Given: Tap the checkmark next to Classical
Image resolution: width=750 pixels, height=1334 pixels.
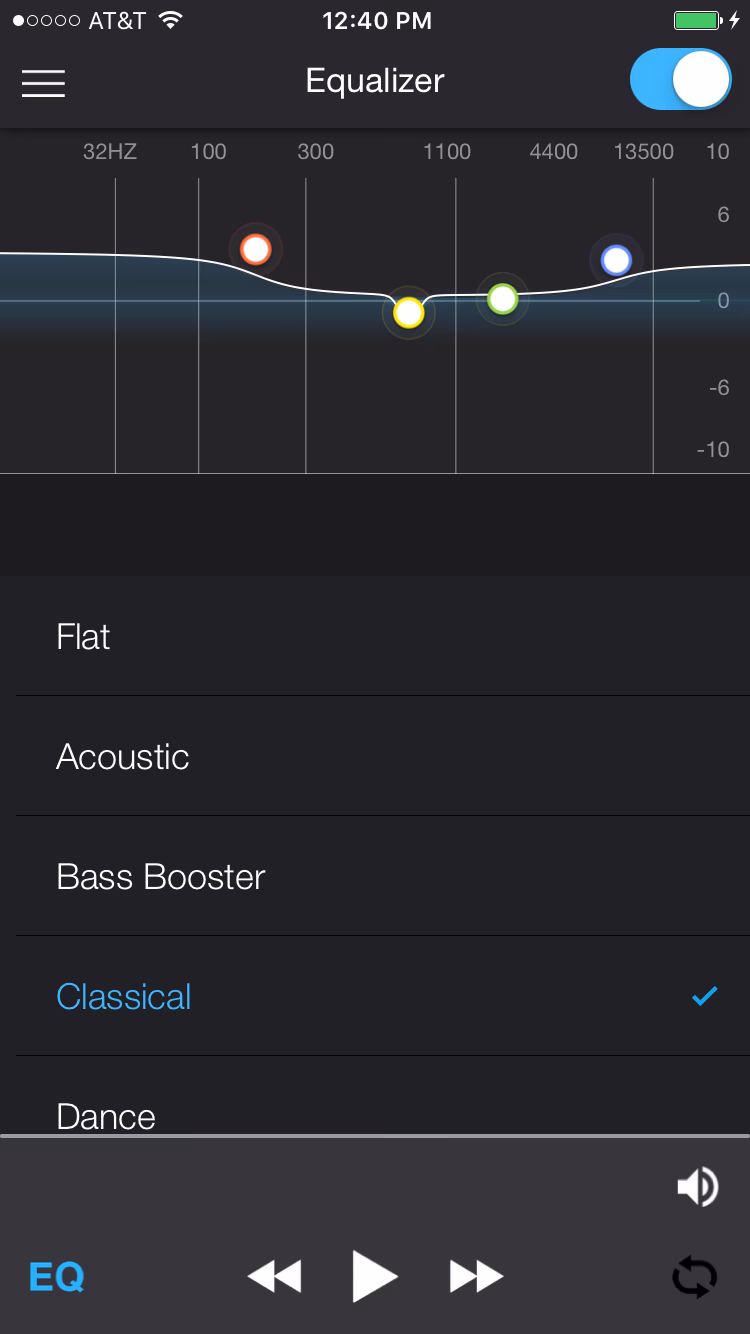Looking at the screenshot, I should pyautogui.click(x=703, y=996).
